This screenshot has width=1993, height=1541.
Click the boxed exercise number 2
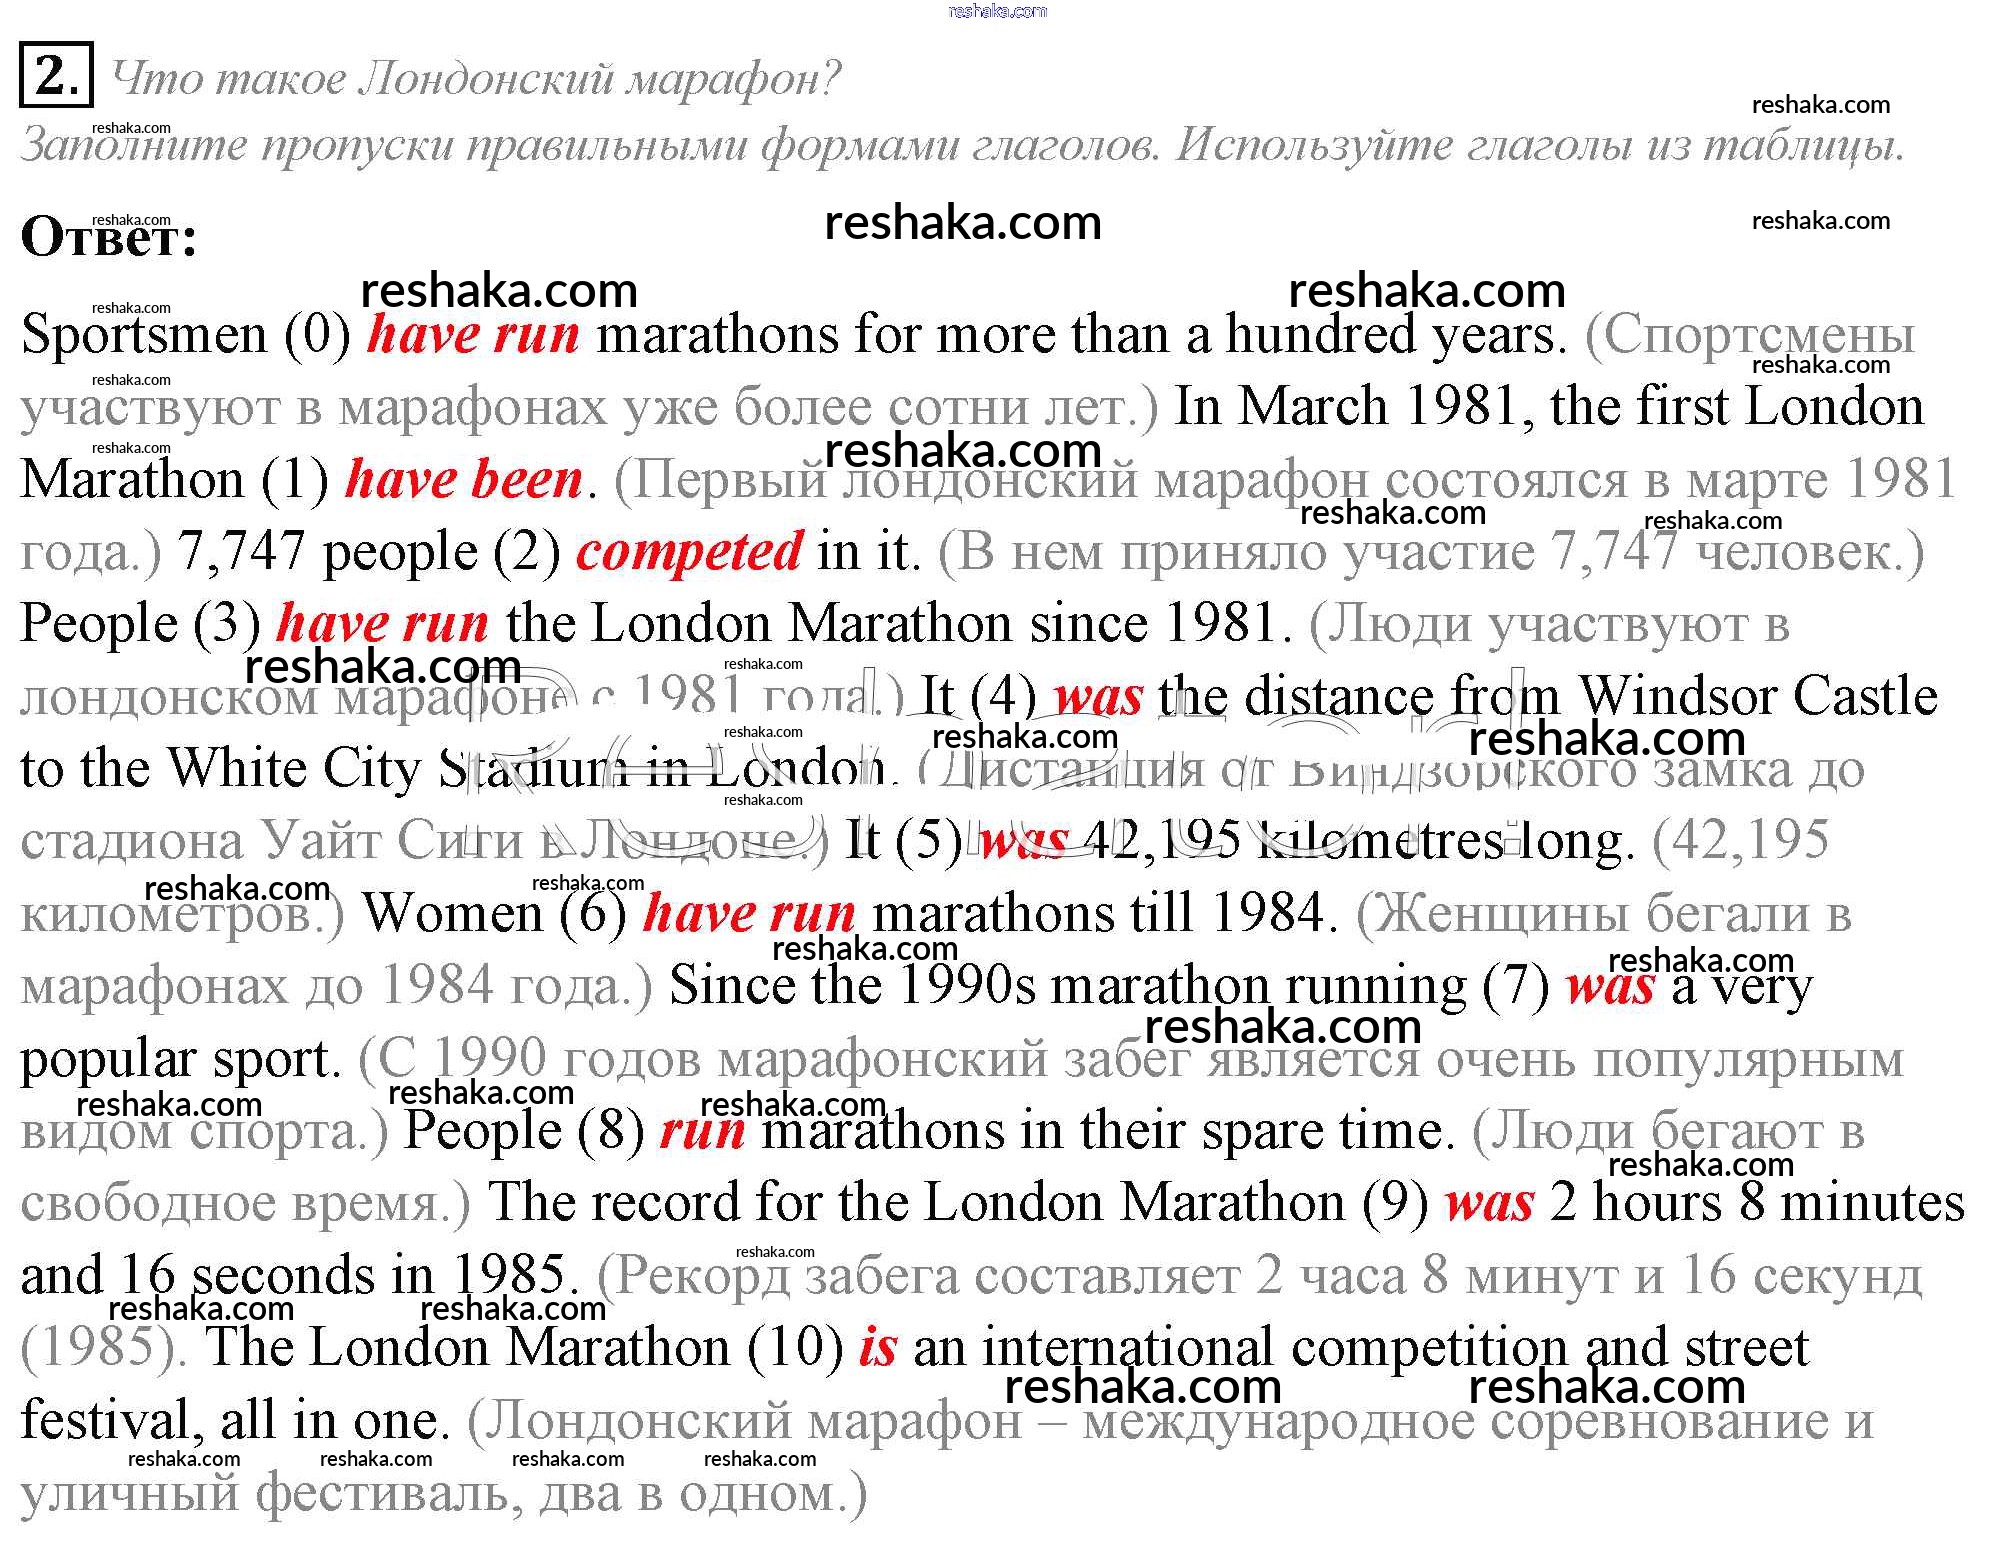pos(56,75)
